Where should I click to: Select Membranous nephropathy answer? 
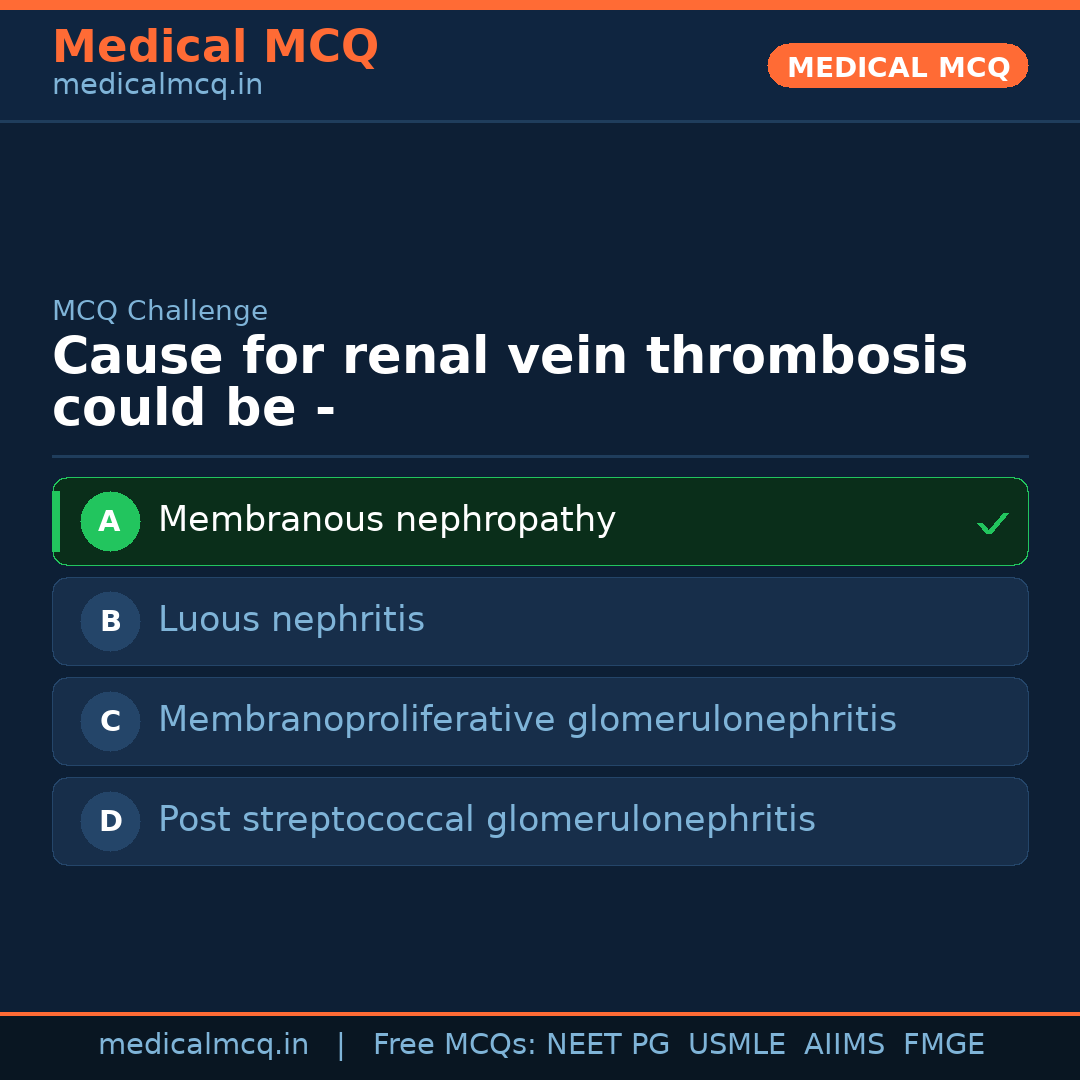(387, 520)
